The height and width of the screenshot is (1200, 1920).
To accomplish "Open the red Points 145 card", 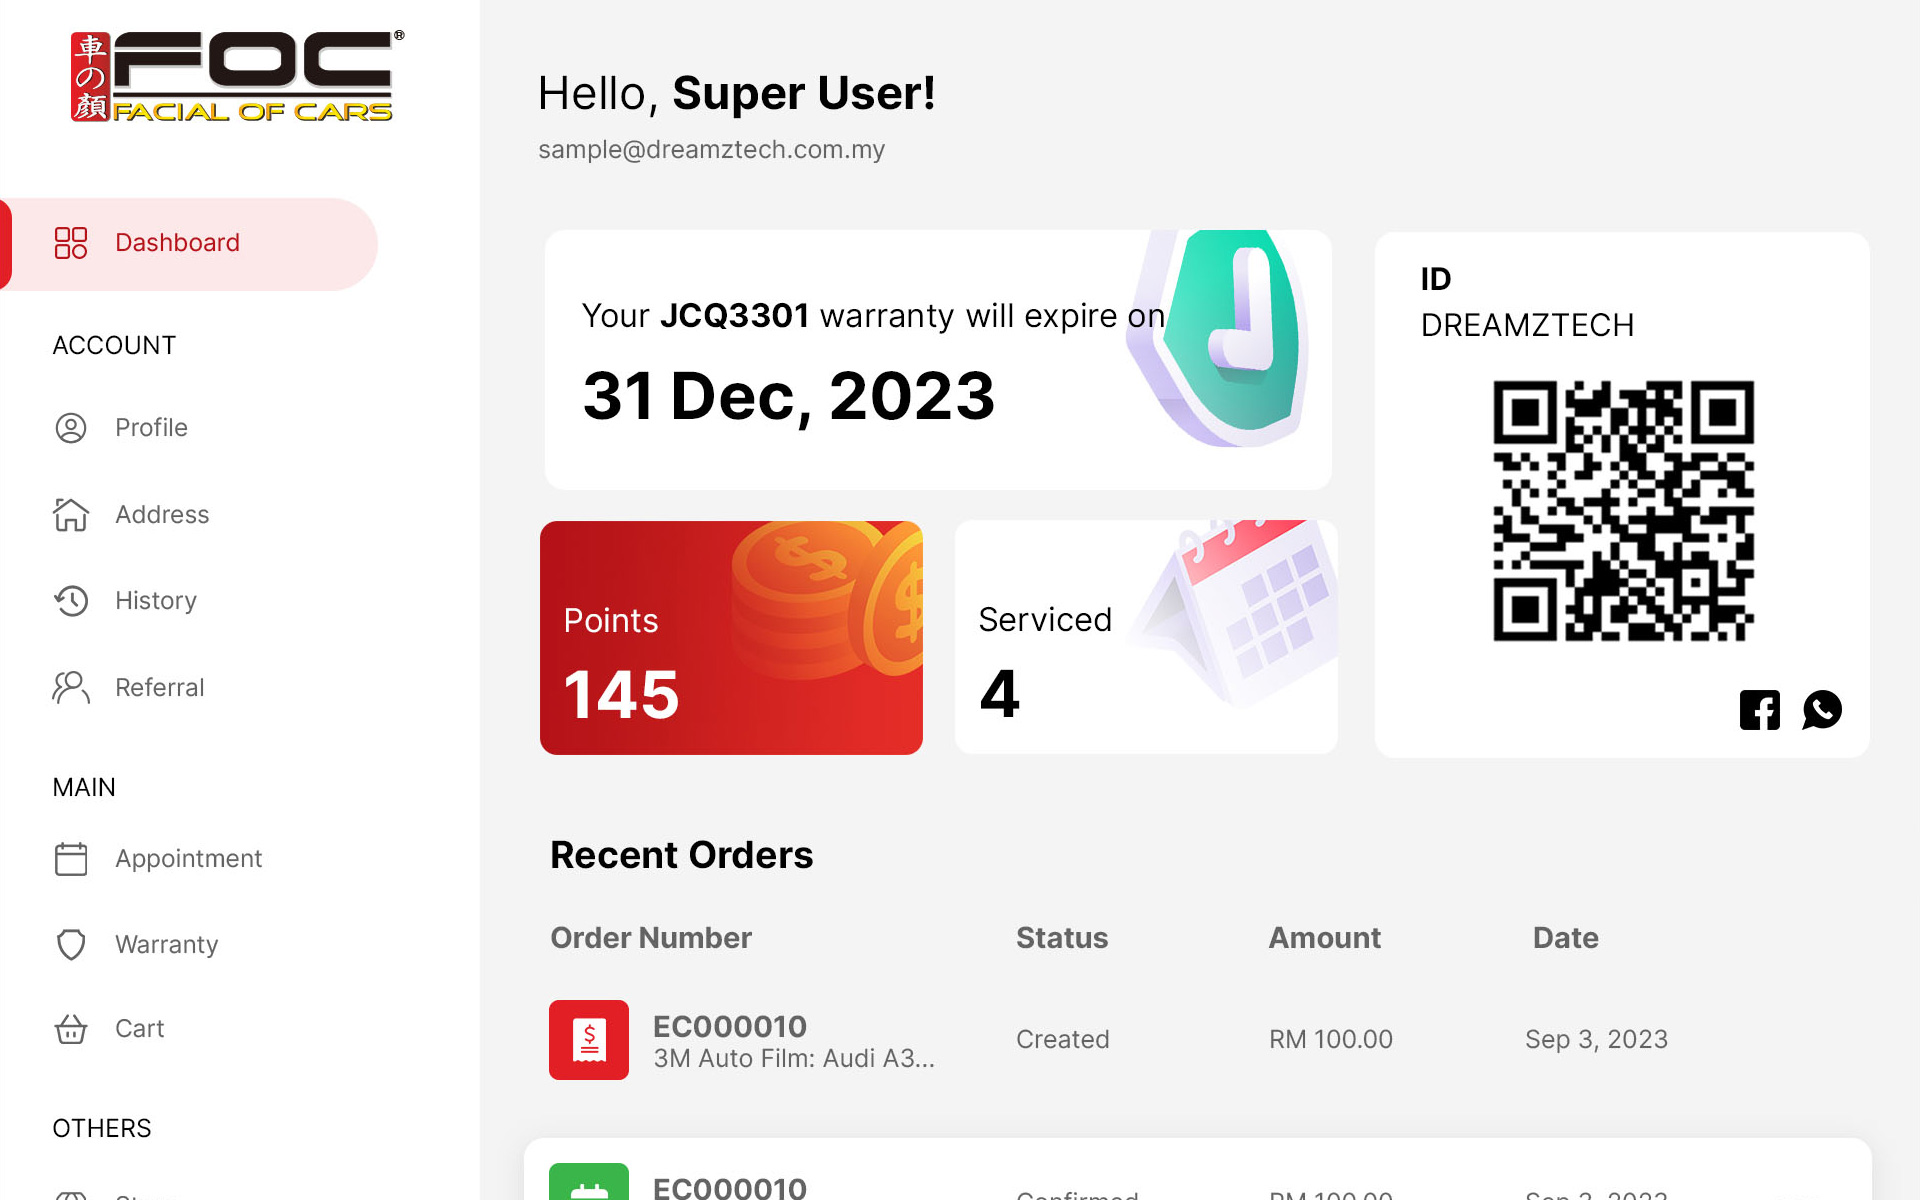I will (x=731, y=638).
